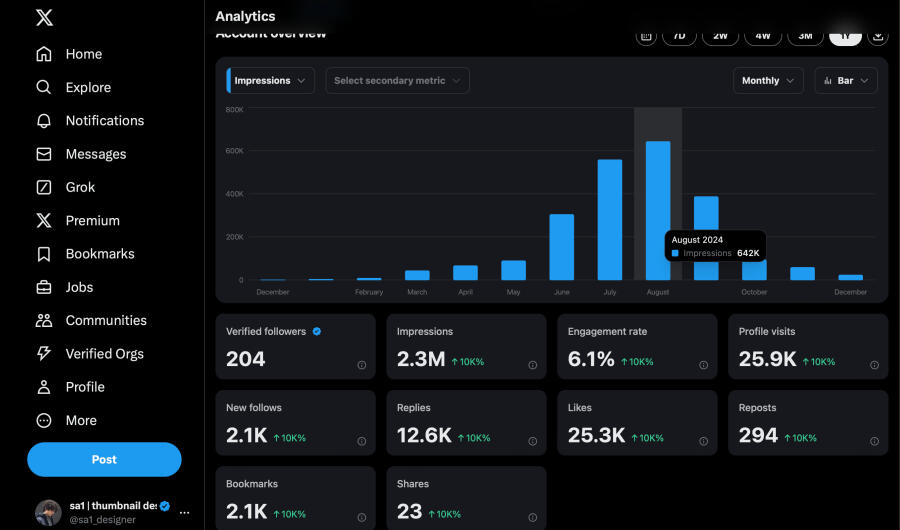Click the Grok slash-square icon

[44, 187]
